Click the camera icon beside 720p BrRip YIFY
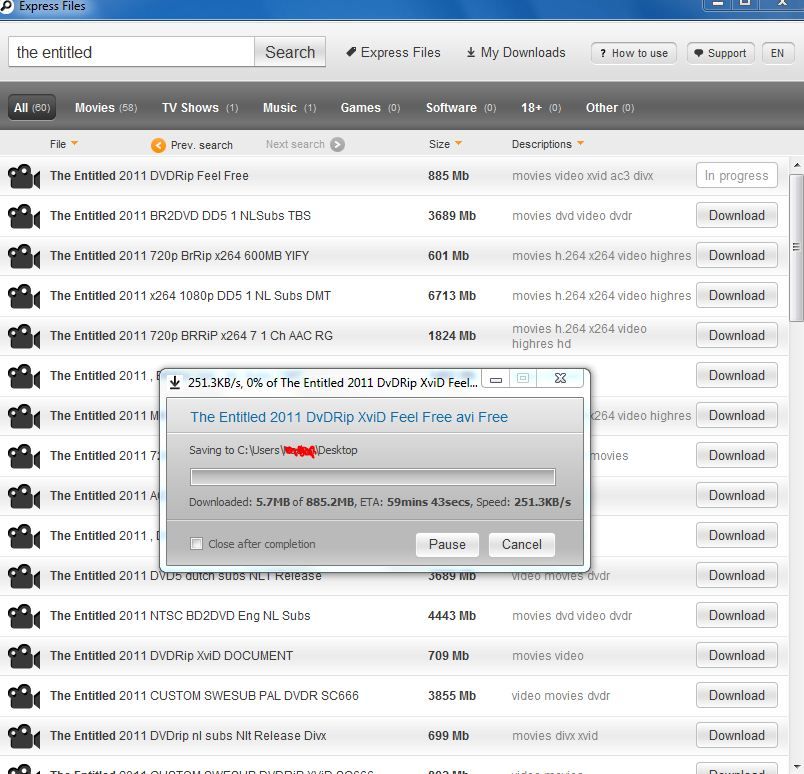Viewport: 804px width, 774px height. (24, 257)
